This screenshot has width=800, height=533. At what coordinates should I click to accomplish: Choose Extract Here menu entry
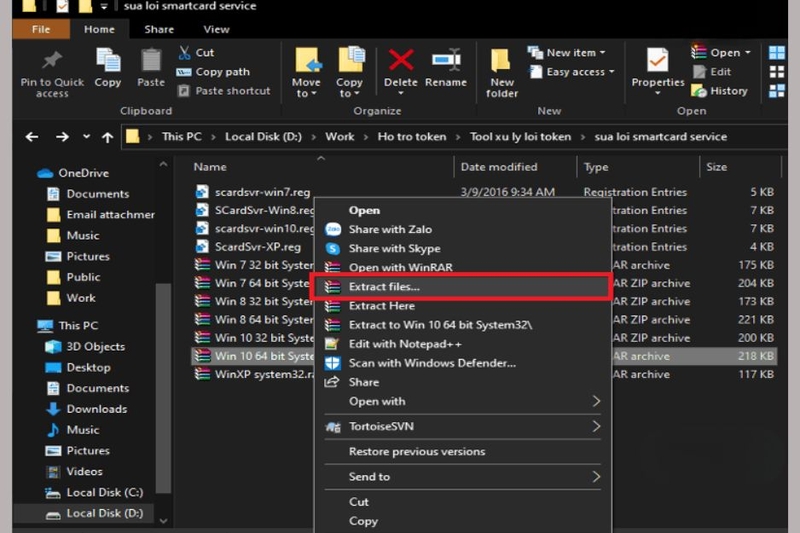[463, 306]
